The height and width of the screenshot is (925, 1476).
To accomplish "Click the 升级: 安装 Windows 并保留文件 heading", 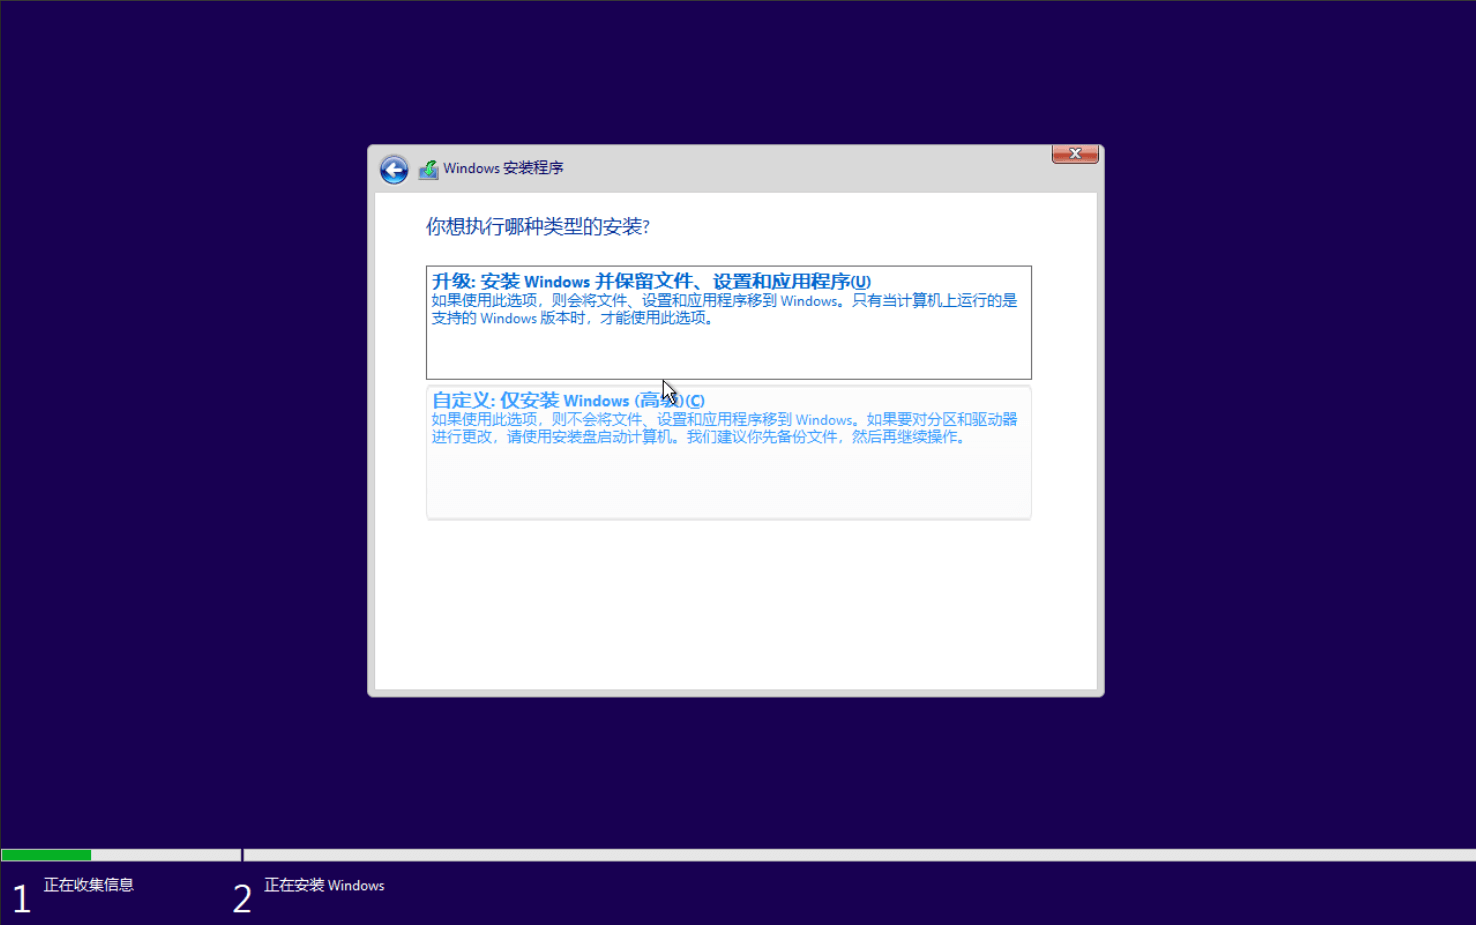I will 650,281.
